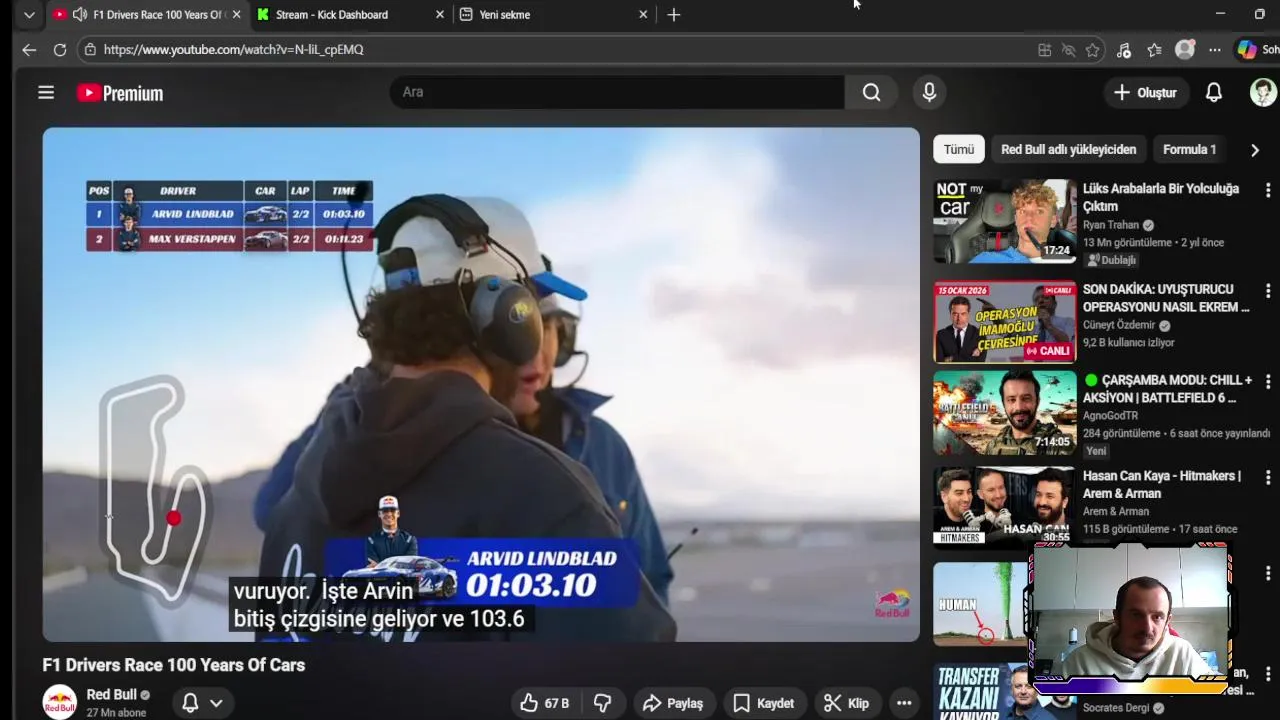Click the Kaydet save button

click(763, 703)
